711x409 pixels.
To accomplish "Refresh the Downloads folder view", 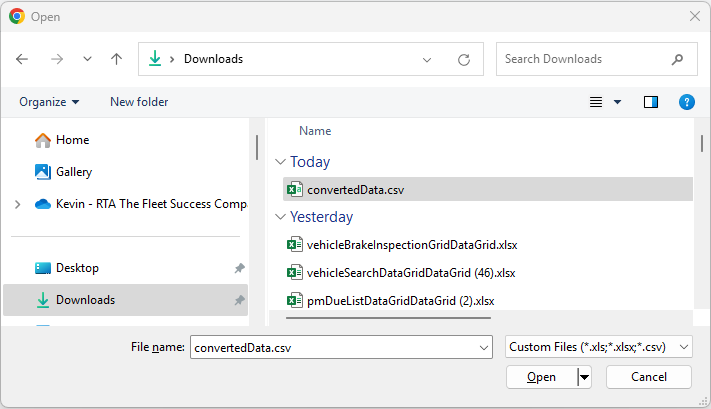I will [x=464, y=59].
